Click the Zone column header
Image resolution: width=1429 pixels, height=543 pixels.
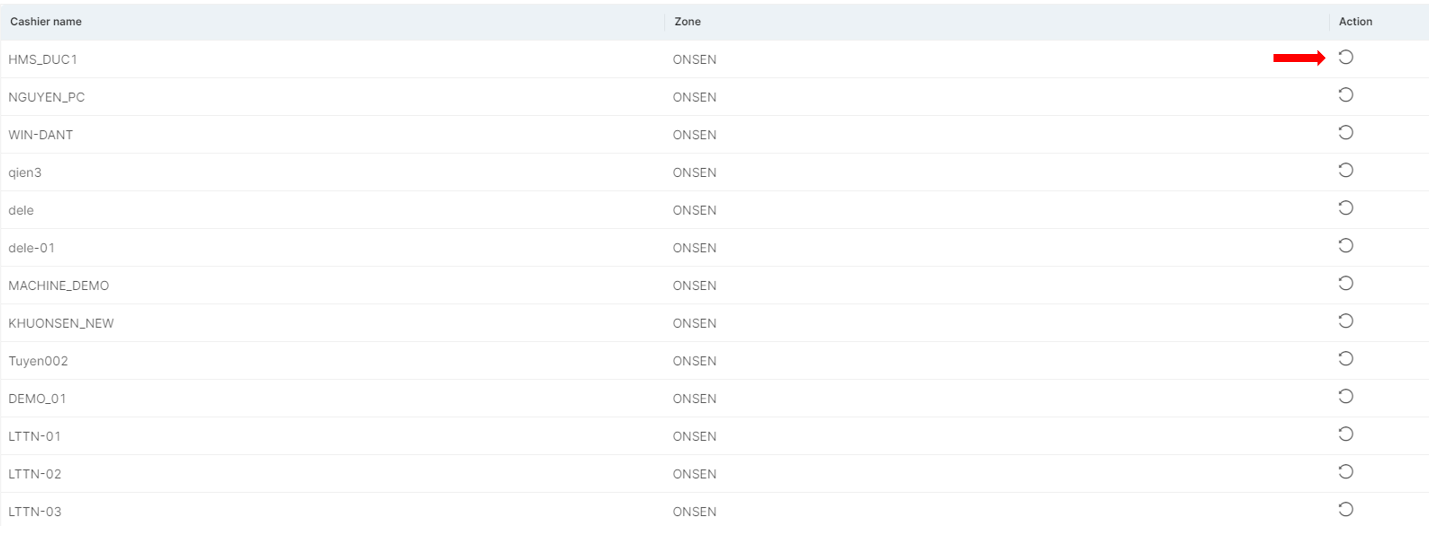tap(687, 21)
